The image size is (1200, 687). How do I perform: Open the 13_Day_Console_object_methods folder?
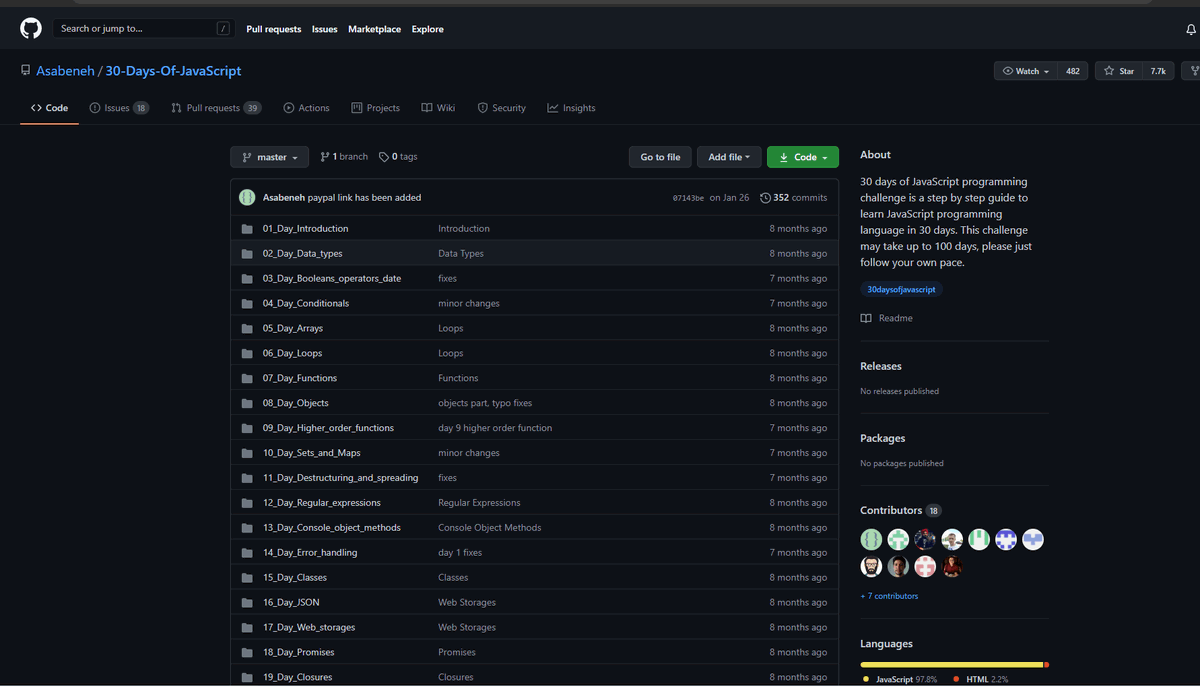coord(332,528)
